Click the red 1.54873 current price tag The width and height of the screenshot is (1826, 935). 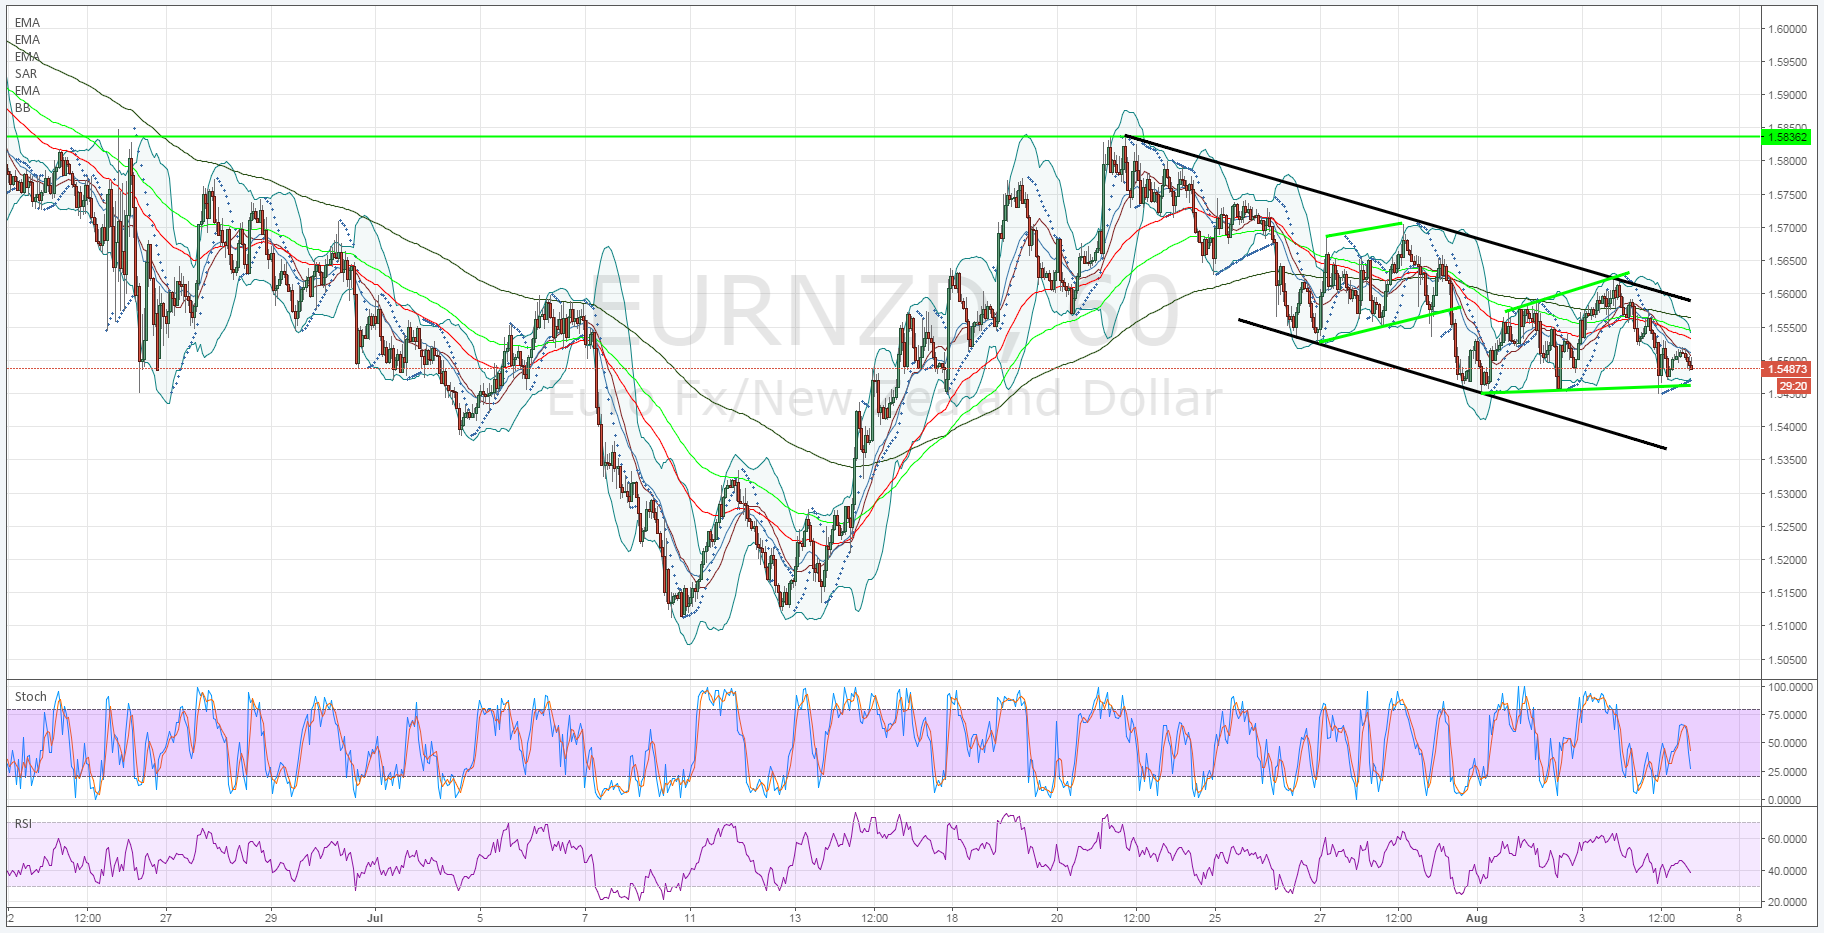(1787, 369)
